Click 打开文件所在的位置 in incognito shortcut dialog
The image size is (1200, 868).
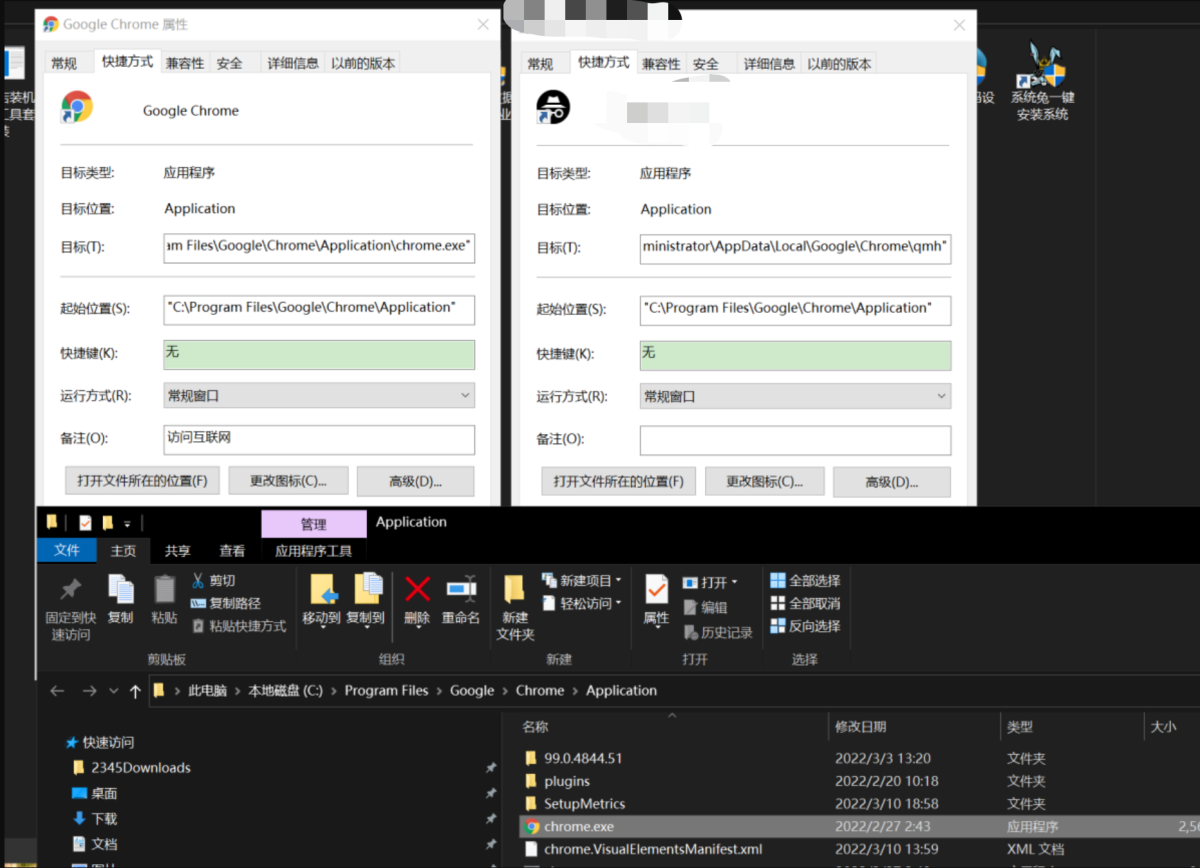click(x=618, y=482)
